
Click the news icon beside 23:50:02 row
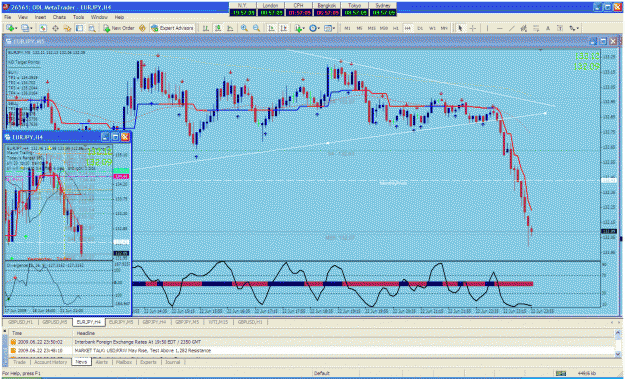(x=13, y=342)
